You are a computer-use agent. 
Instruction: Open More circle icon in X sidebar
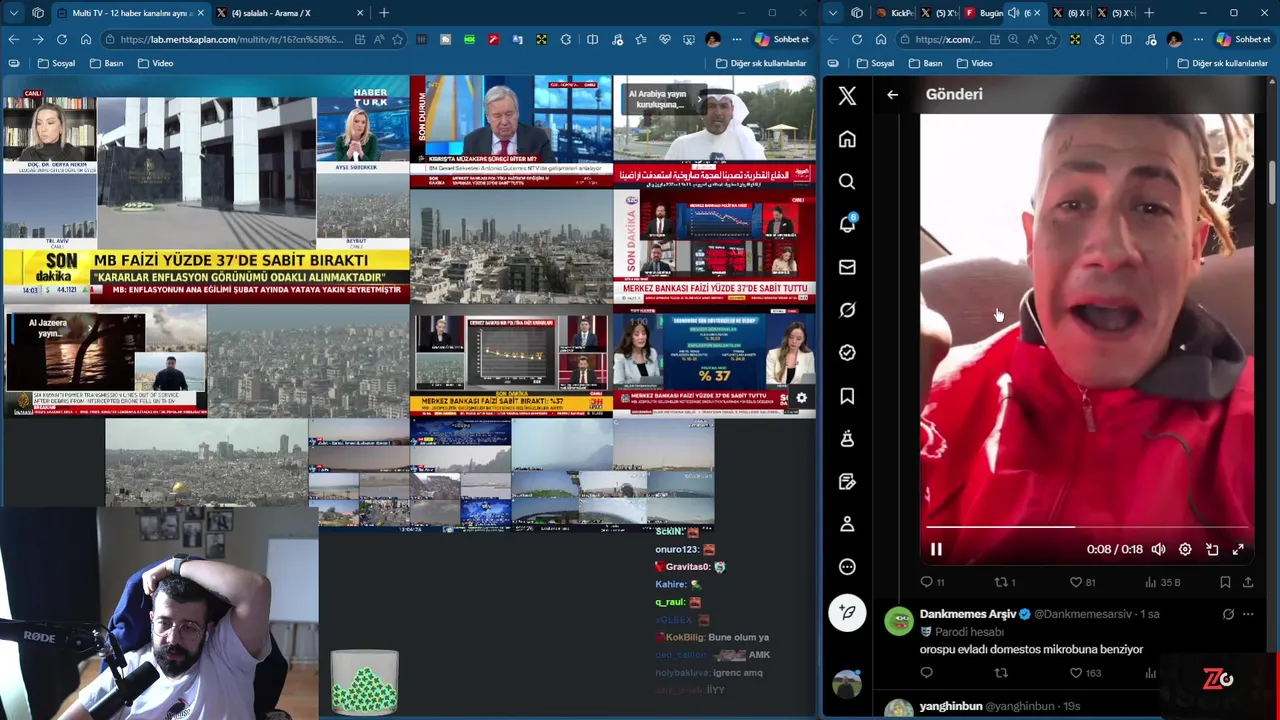(847, 567)
